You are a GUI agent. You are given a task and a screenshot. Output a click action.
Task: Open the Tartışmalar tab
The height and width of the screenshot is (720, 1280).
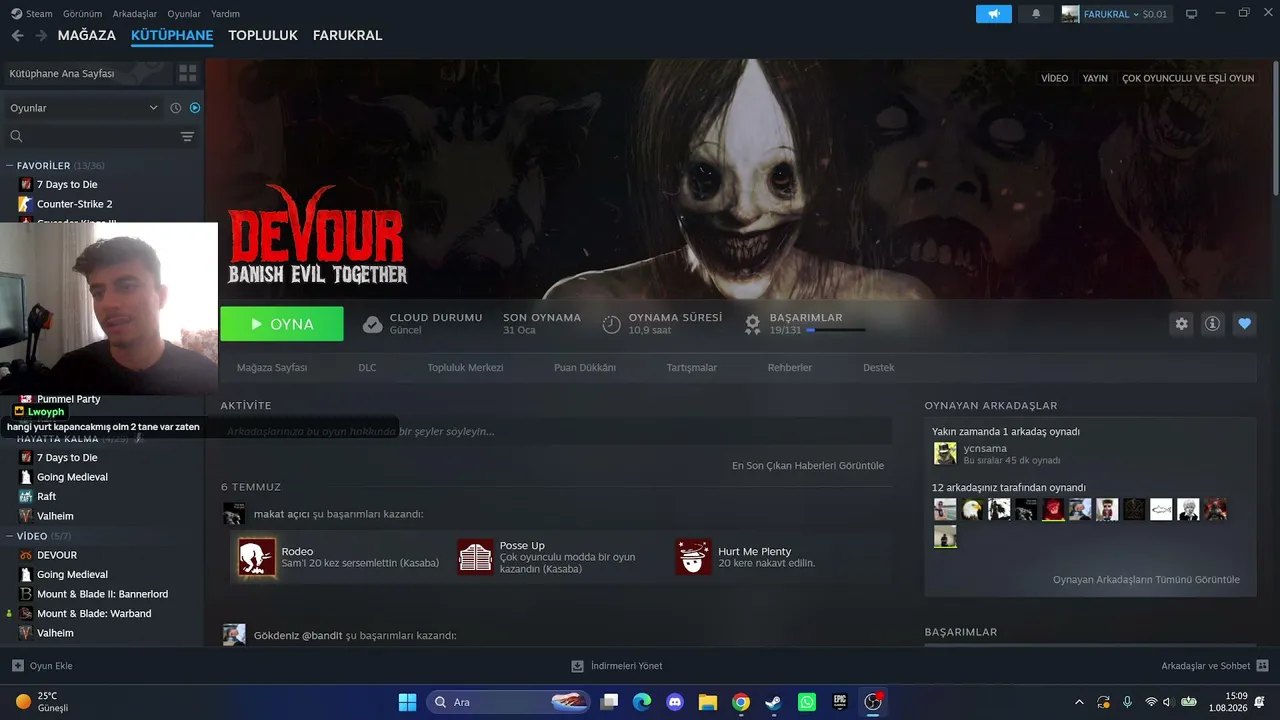point(692,367)
